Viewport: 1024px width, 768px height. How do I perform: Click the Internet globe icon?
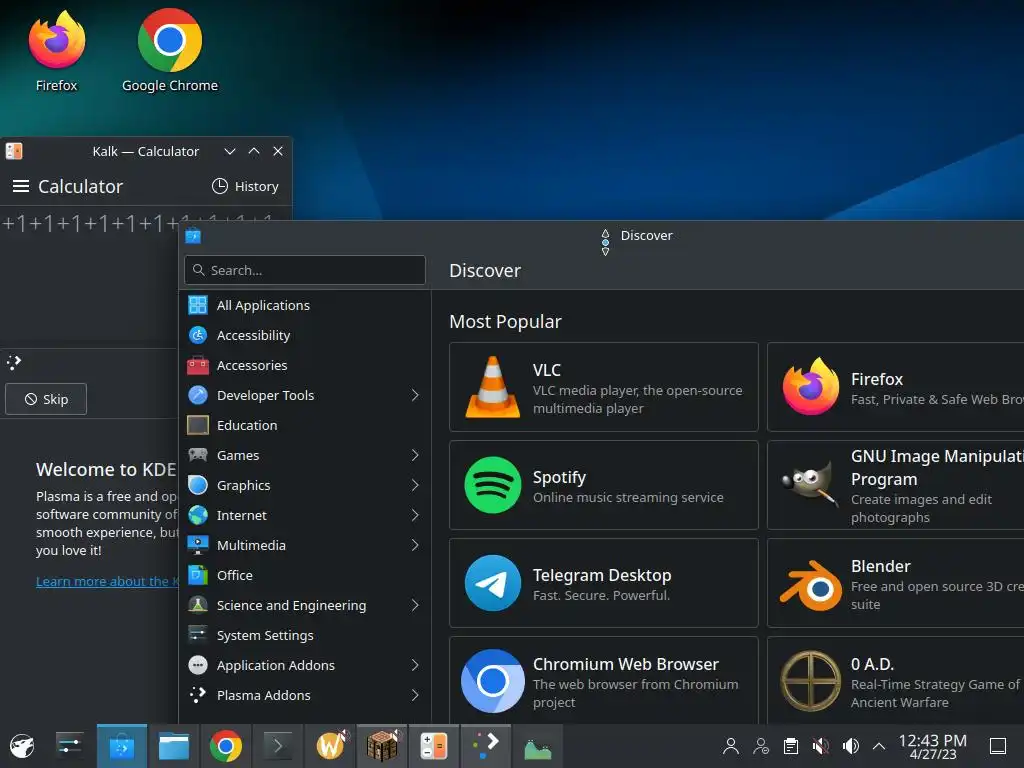tap(198, 515)
